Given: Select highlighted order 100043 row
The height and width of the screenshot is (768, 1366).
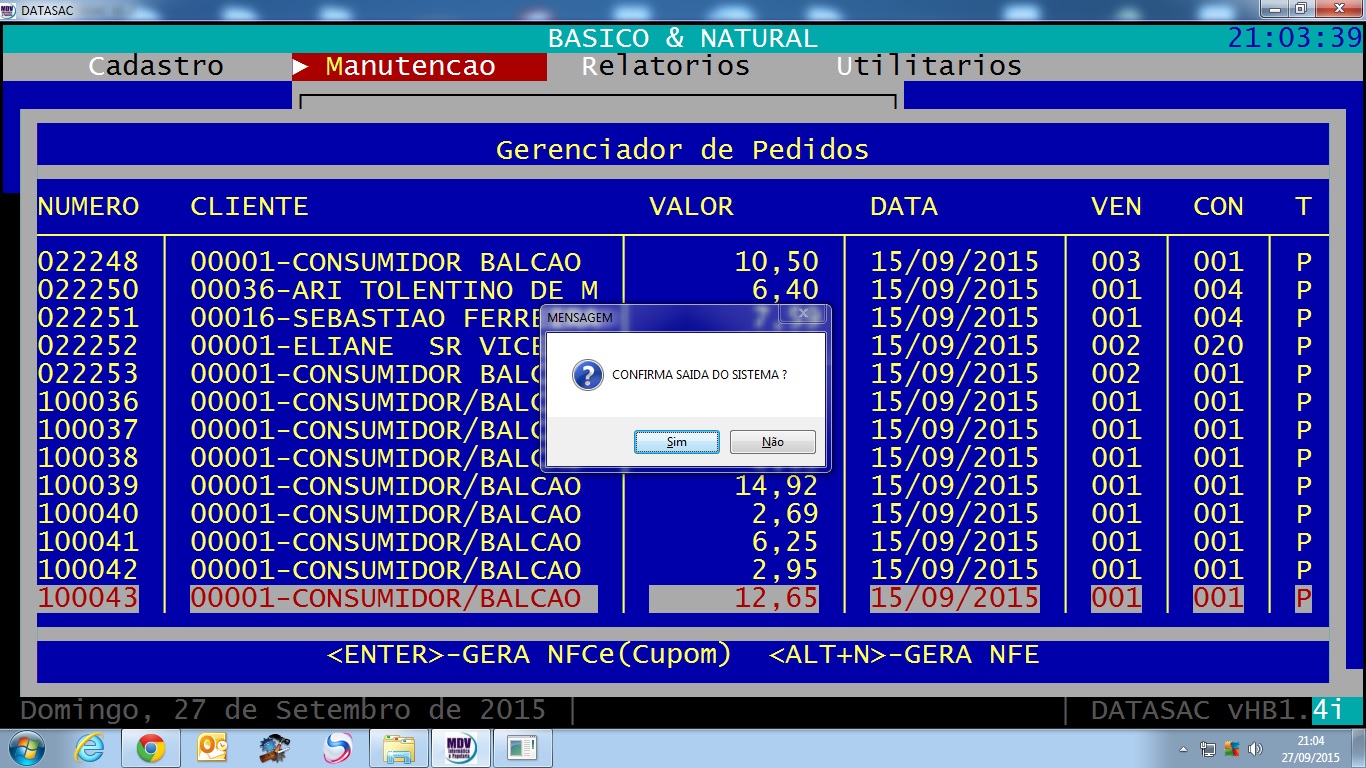Looking at the screenshot, I should 88,598.
